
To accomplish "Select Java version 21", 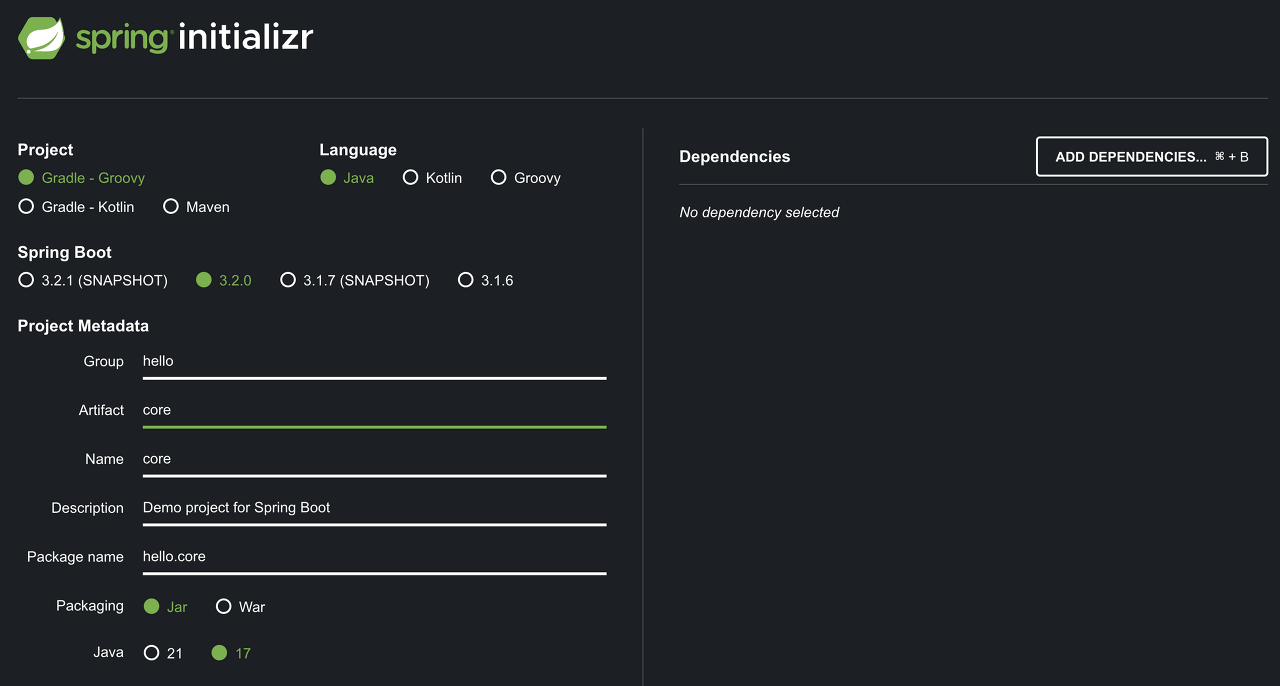I will pyautogui.click(x=163, y=653).
